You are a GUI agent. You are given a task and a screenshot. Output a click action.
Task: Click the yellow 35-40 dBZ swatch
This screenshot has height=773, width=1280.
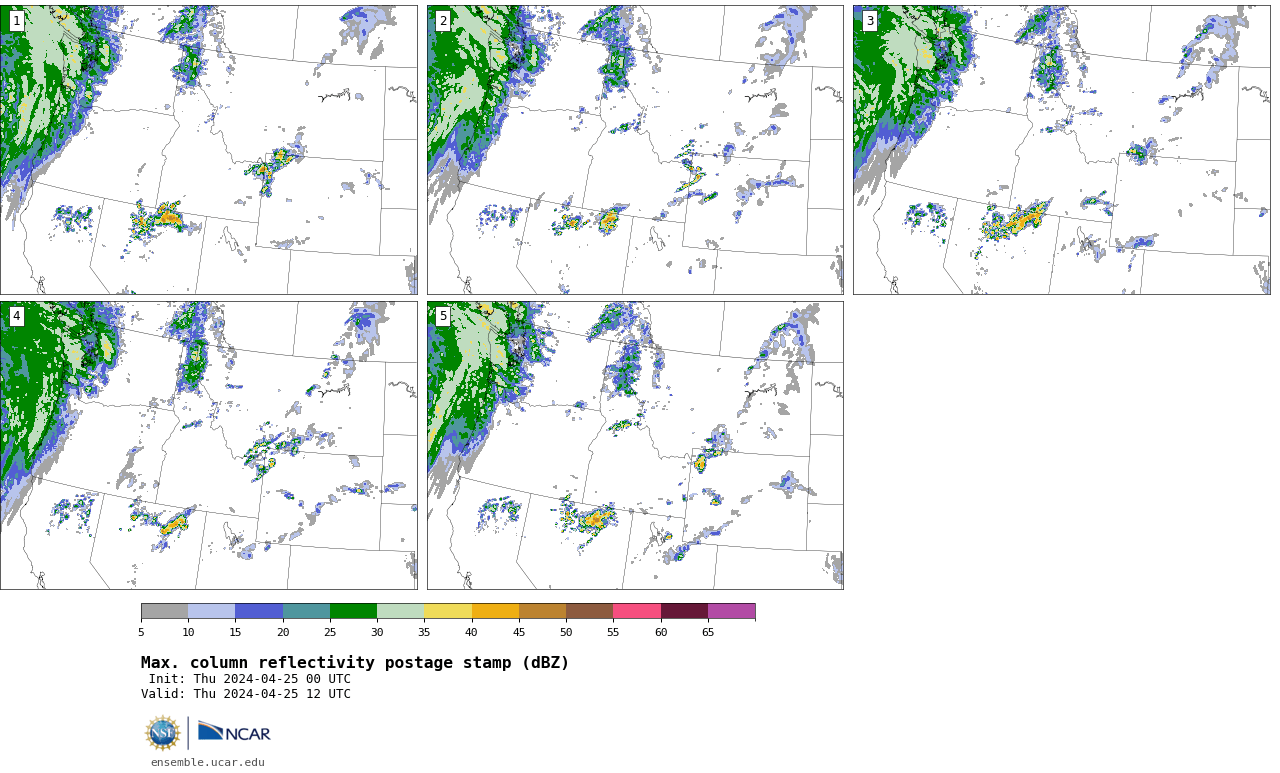[448, 611]
